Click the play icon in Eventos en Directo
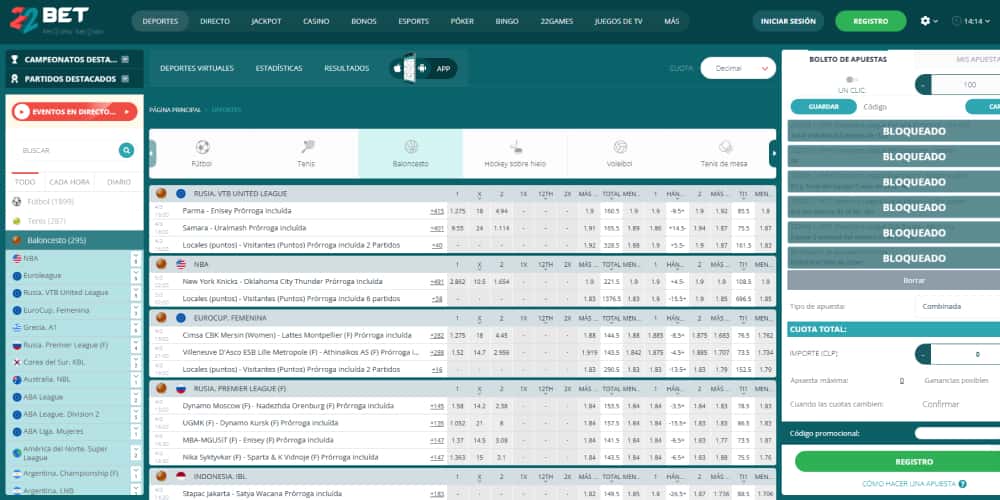 point(22,112)
